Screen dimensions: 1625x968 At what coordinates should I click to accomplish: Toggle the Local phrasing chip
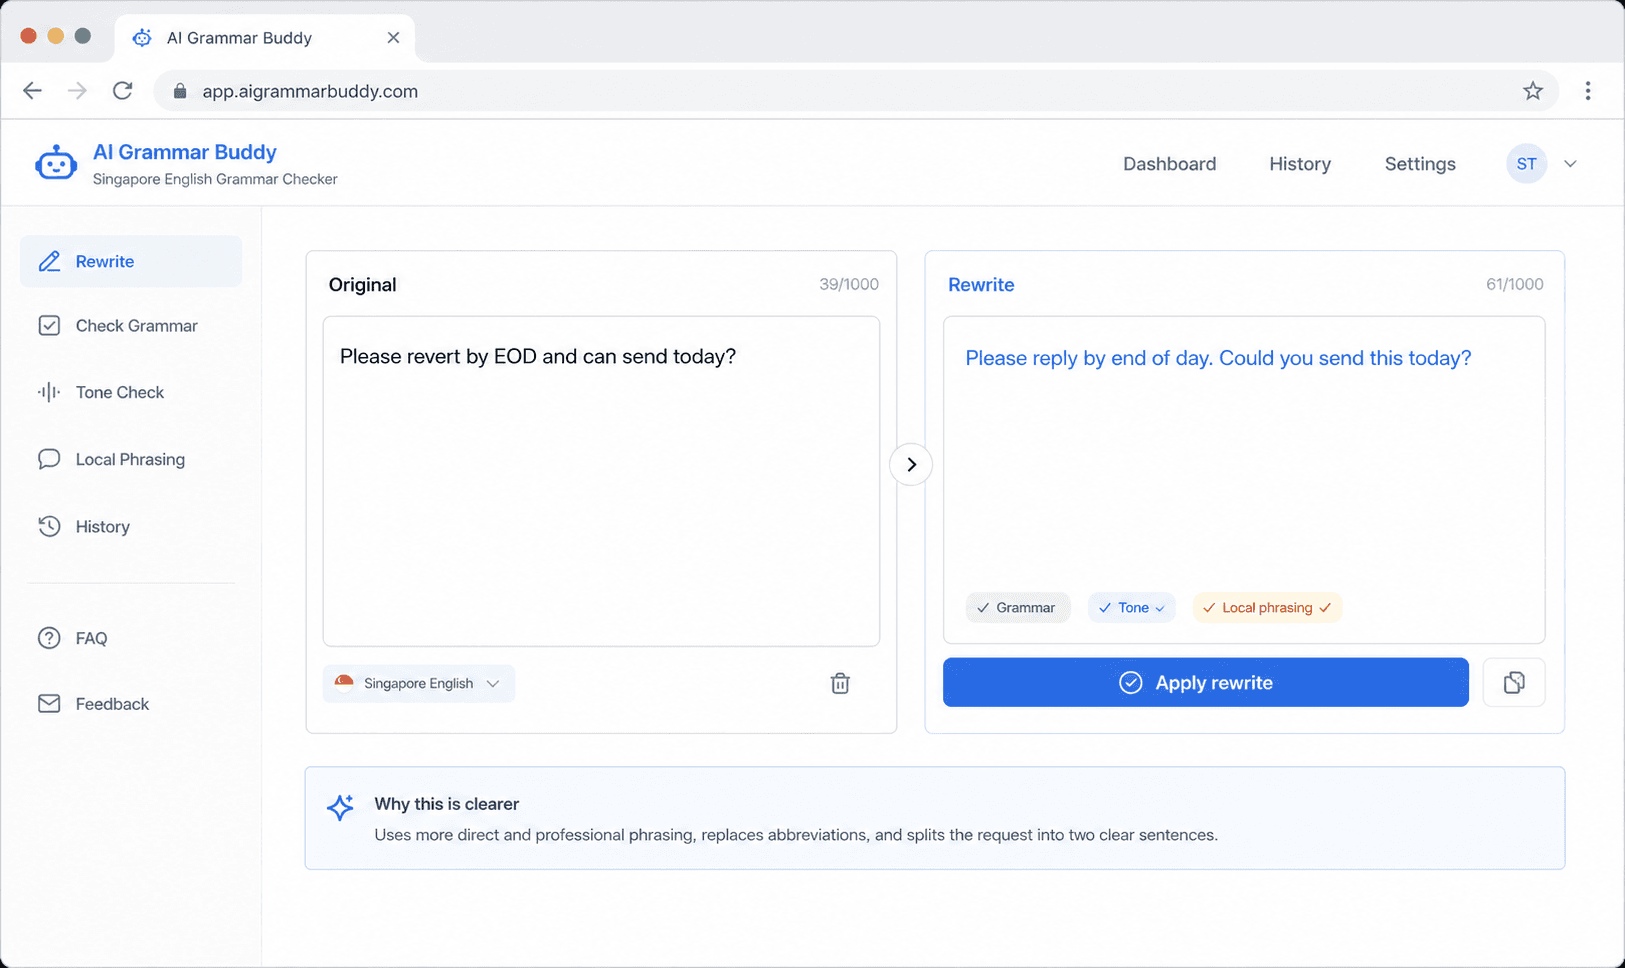pos(1267,607)
